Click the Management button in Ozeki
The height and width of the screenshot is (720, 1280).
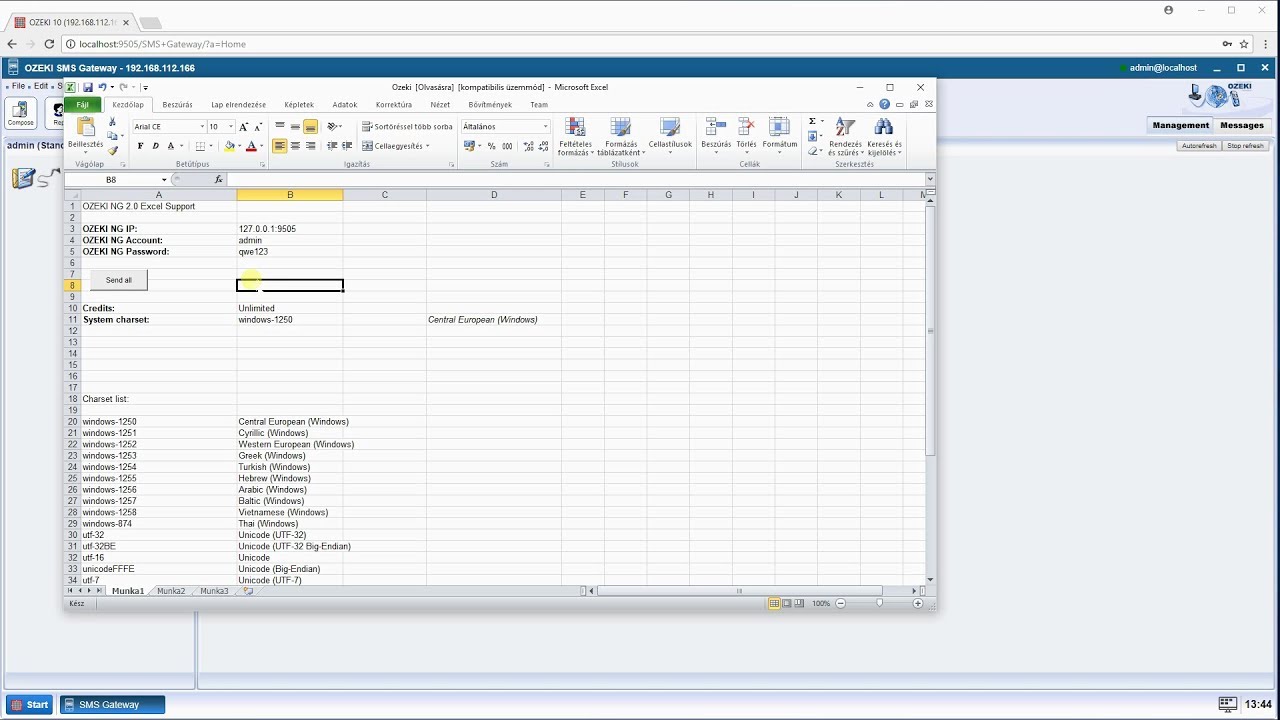(x=1181, y=125)
